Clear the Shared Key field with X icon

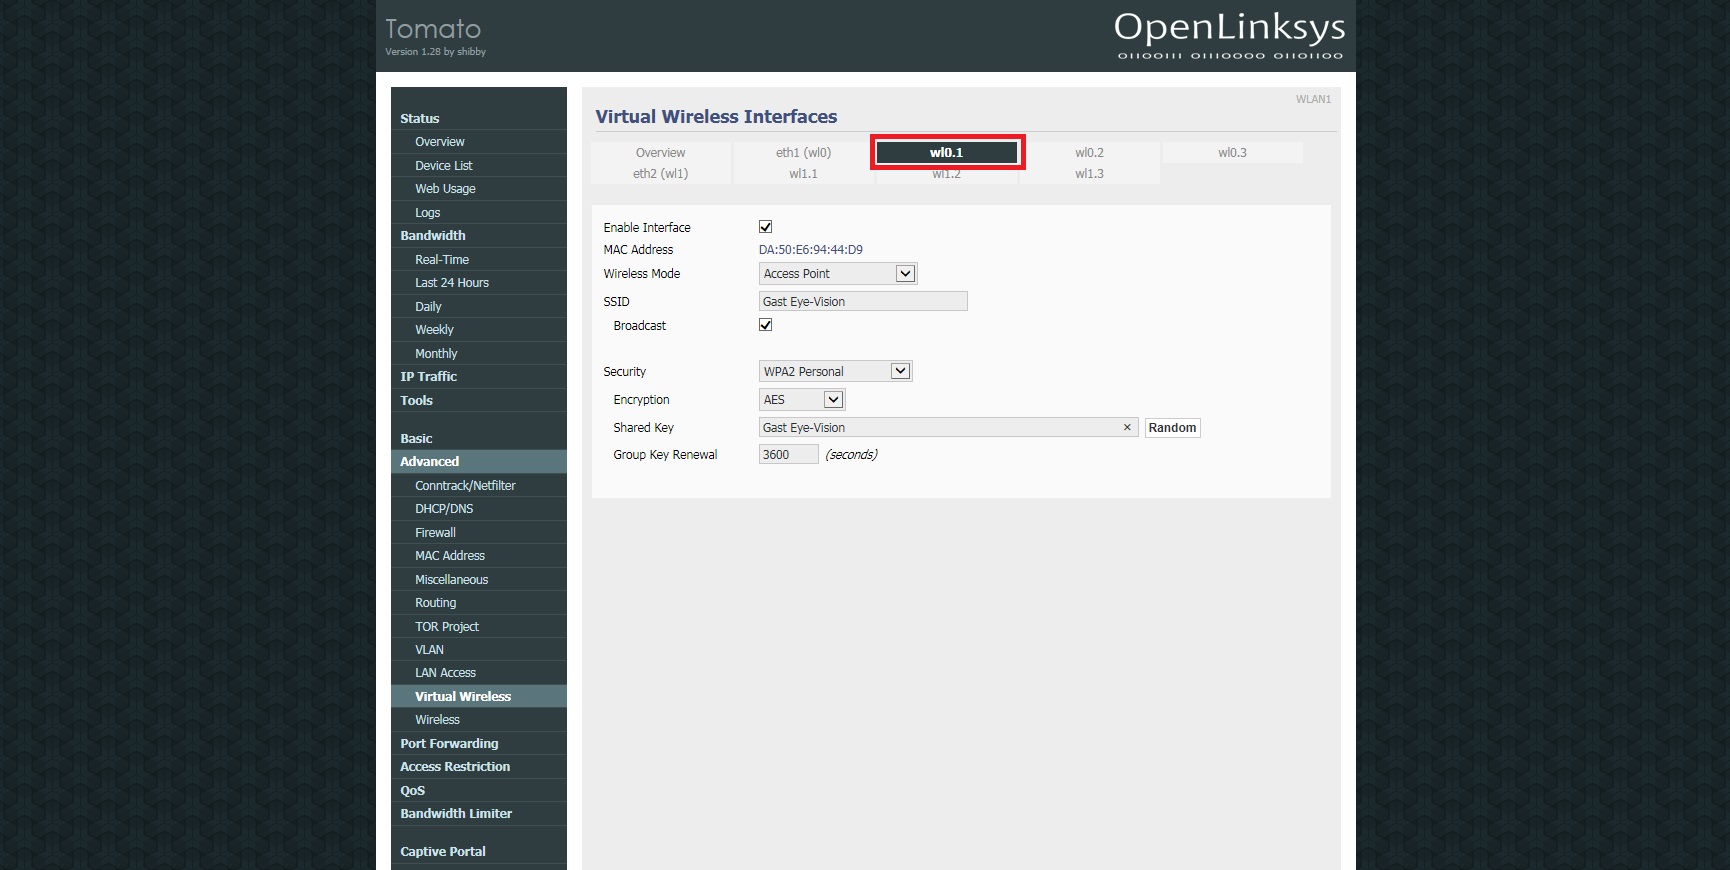click(x=1127, y=428)
